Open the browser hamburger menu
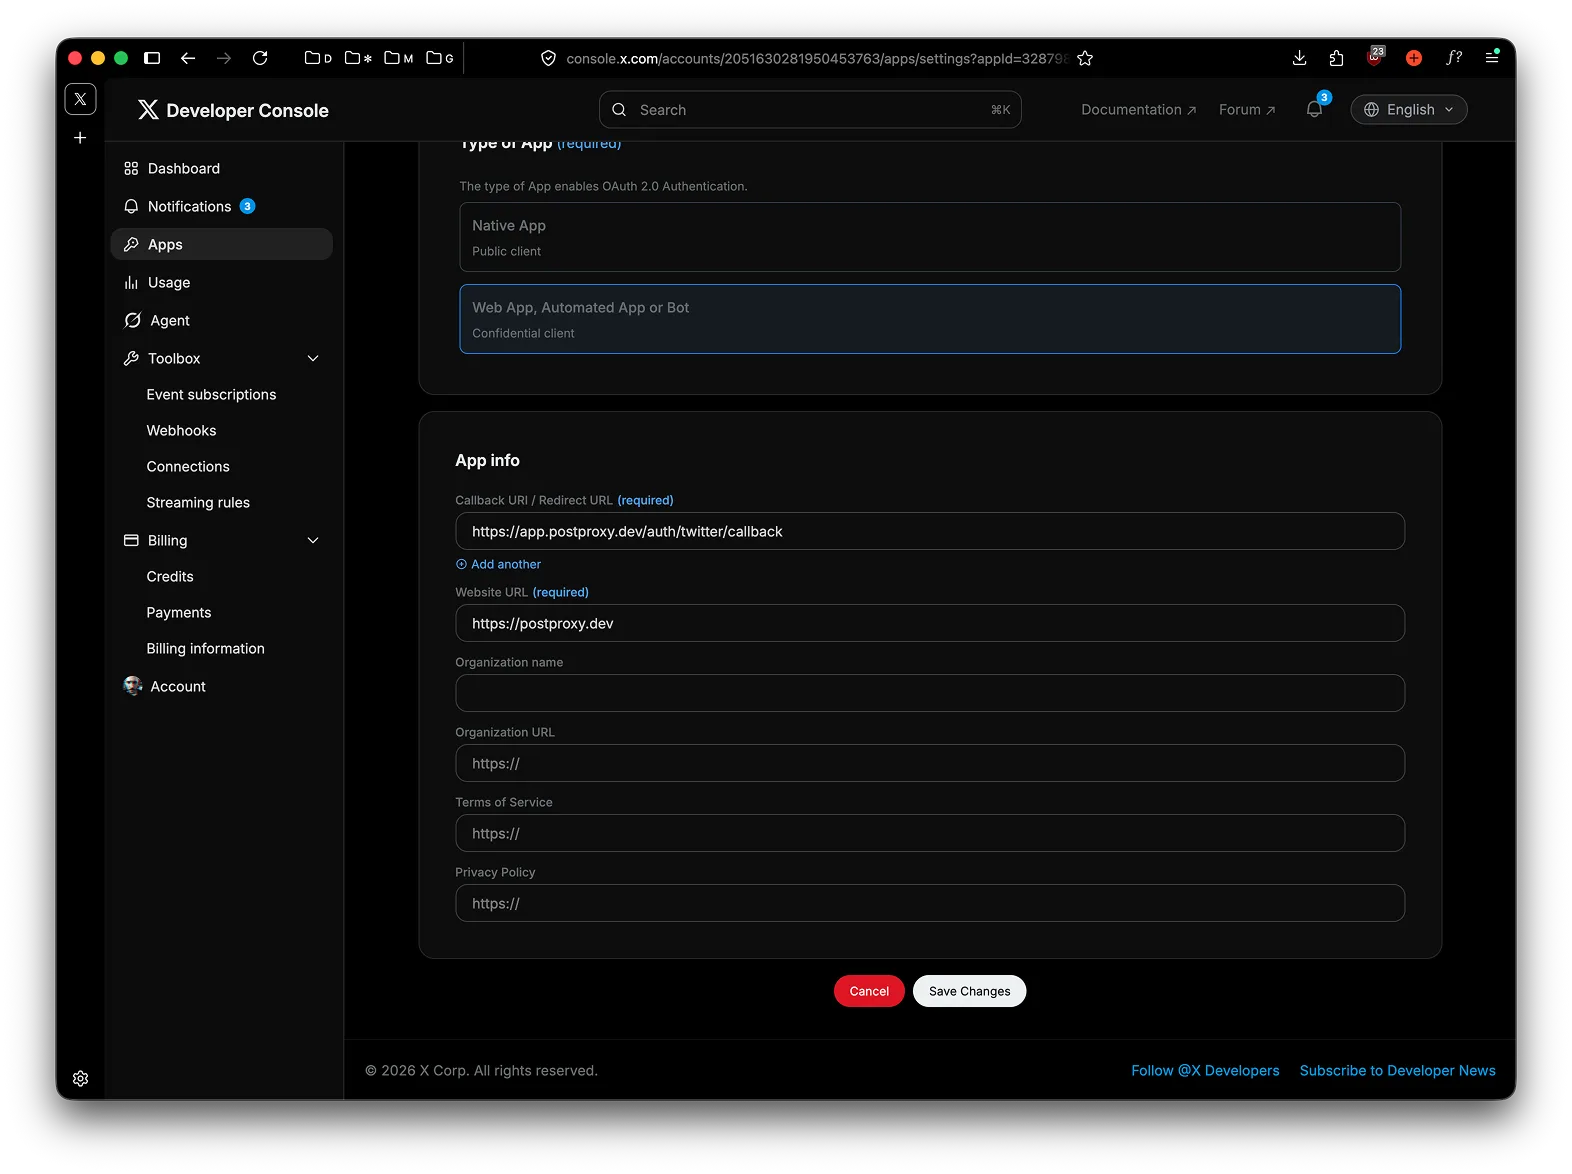Screen dimensions: 1572x1174 tap(1492, 57)
